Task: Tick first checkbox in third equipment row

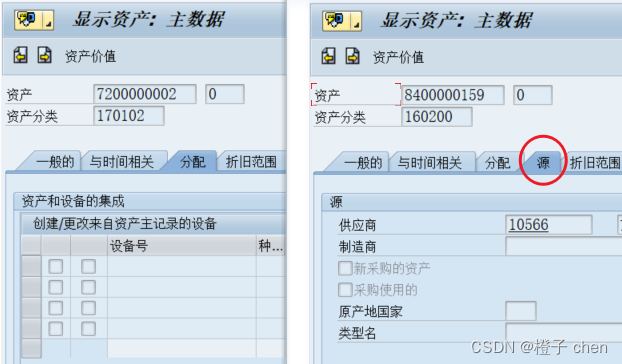Action: tap(56, 308)
